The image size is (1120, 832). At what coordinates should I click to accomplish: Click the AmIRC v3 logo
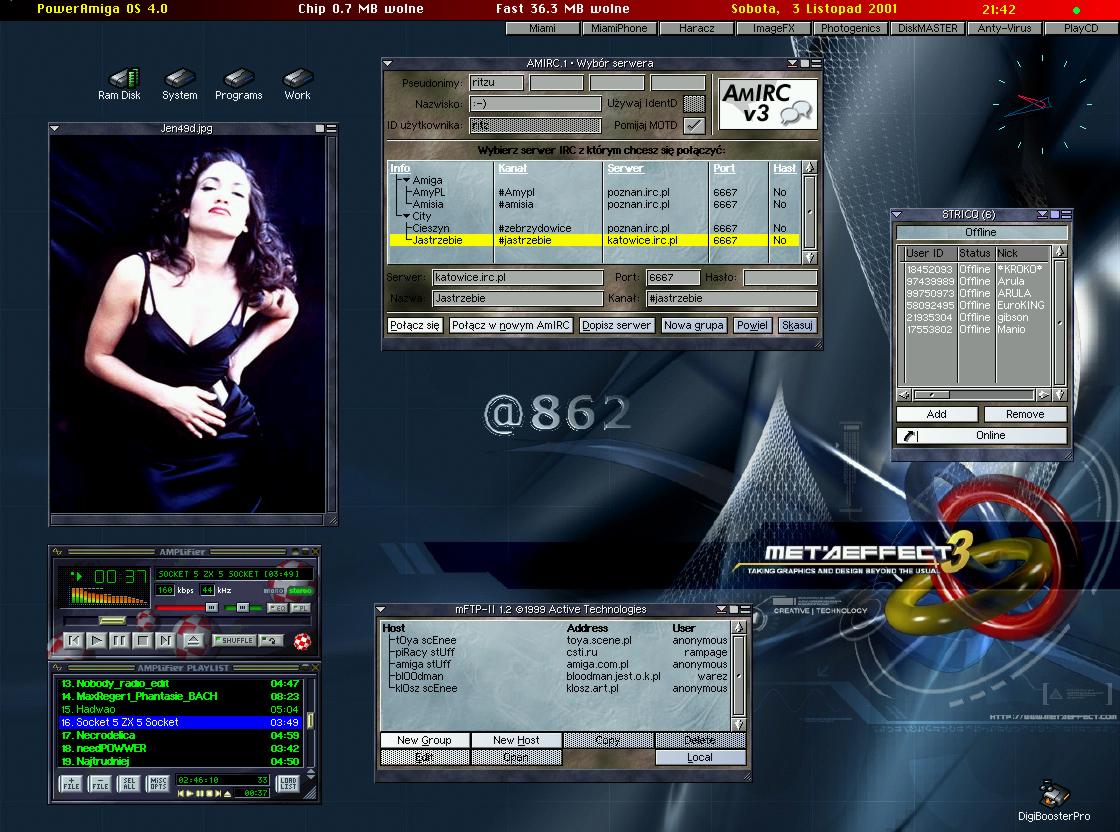[x=767, y=104]
